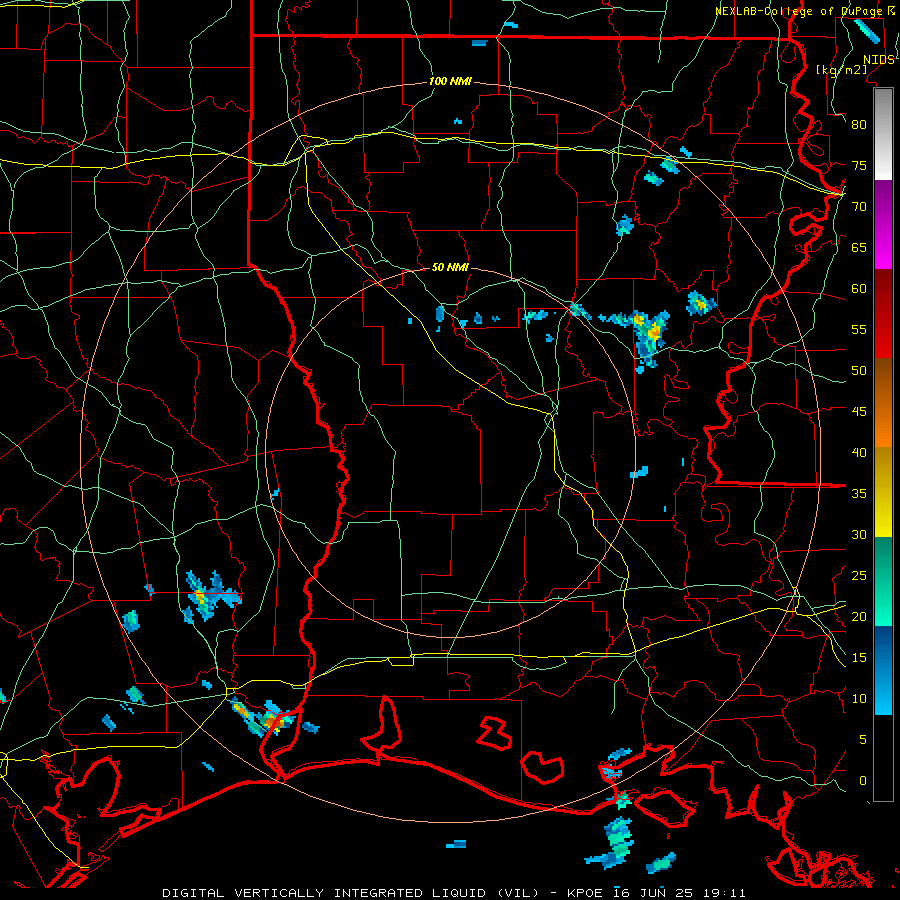The height and width of the screenshot is (900, 900).
Task: Click the "60" value on the VIL scale
Action: [x=859, y=289]
